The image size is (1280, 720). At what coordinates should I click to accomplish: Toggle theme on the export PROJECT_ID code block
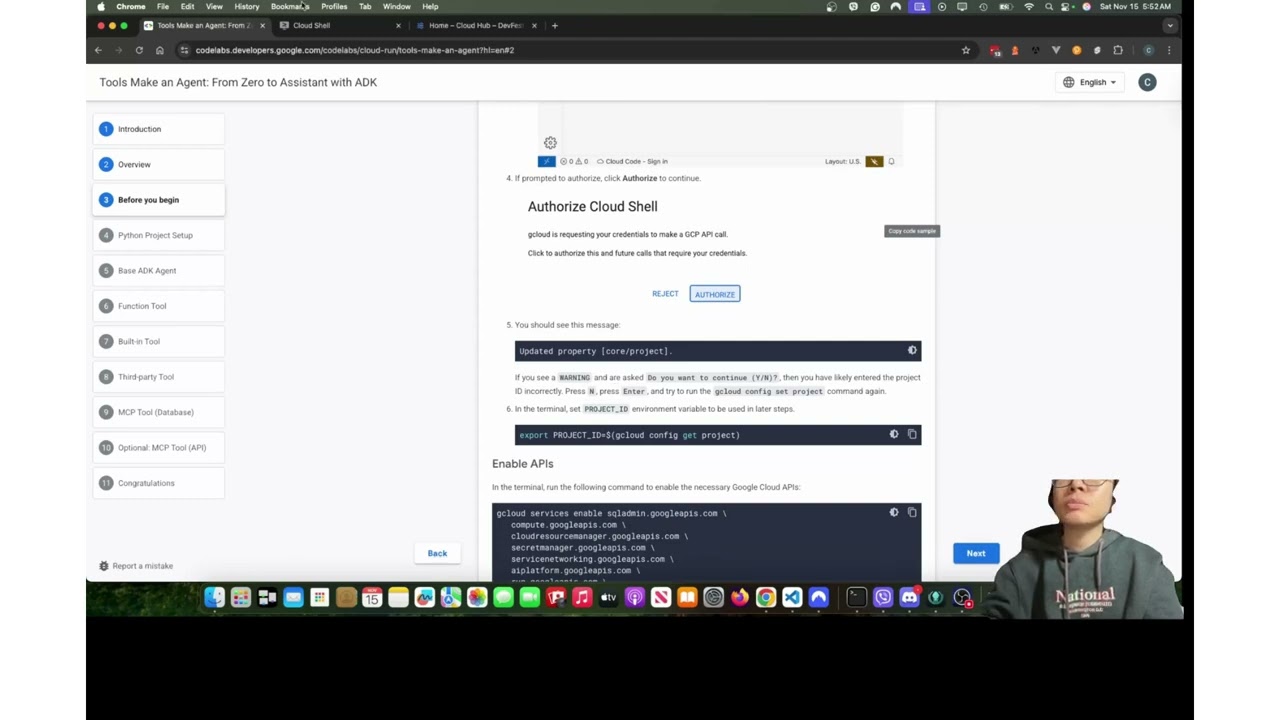[894, 435]
